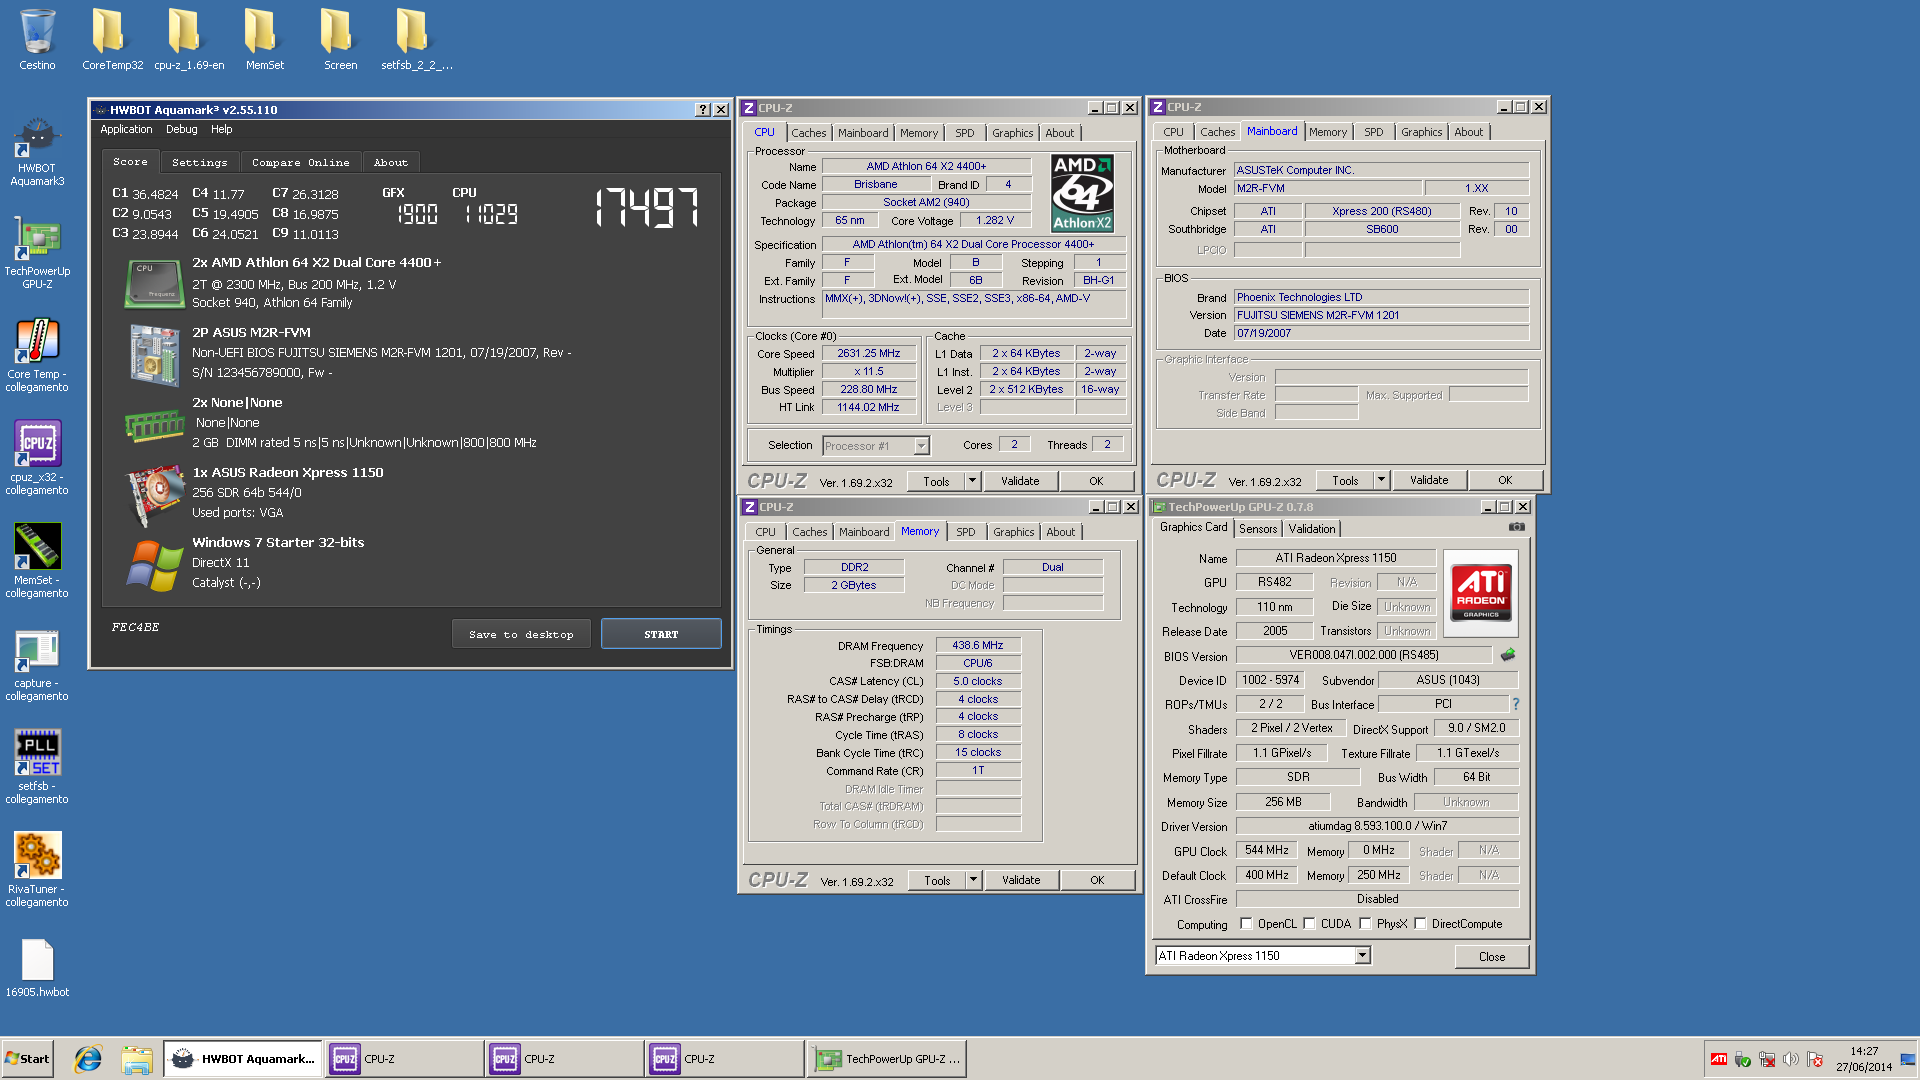1920x1080 pixels.
Task: Click GPU-Z BIOS Version field
Action: pyautogui.click(x=1363, y=655)
